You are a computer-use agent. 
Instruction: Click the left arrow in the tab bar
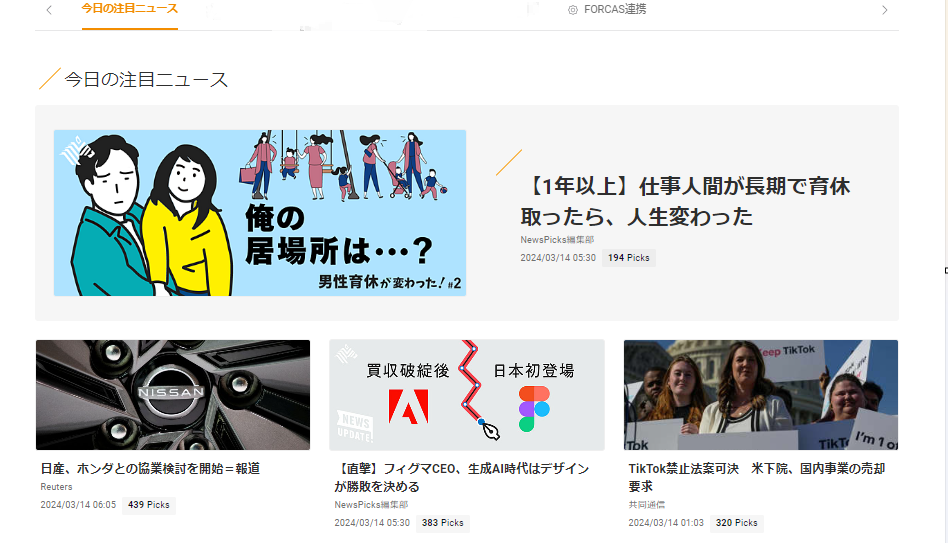49,10
